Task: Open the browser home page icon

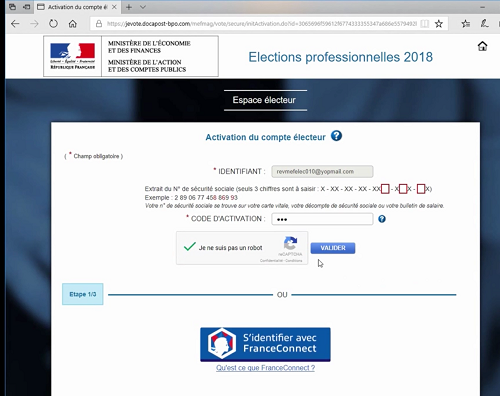Action: [x=73, y=24]
